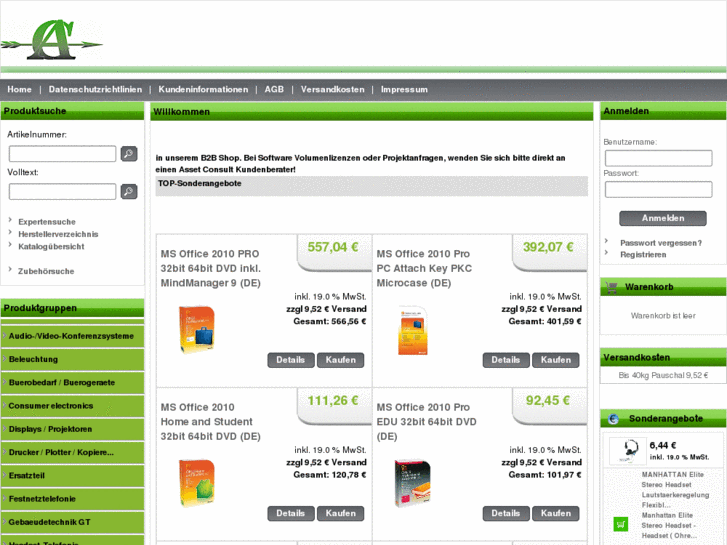This screenshot has width=727, height=545.
Task: Open Office Home and Student product image
Action: click(x=197, y=482)
